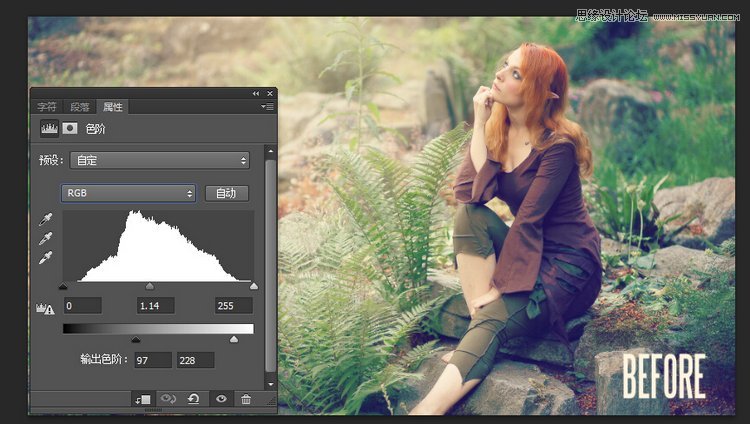Click the layer mask icon
This screenshot has height=424, width=750.
(x=70, y=128)
